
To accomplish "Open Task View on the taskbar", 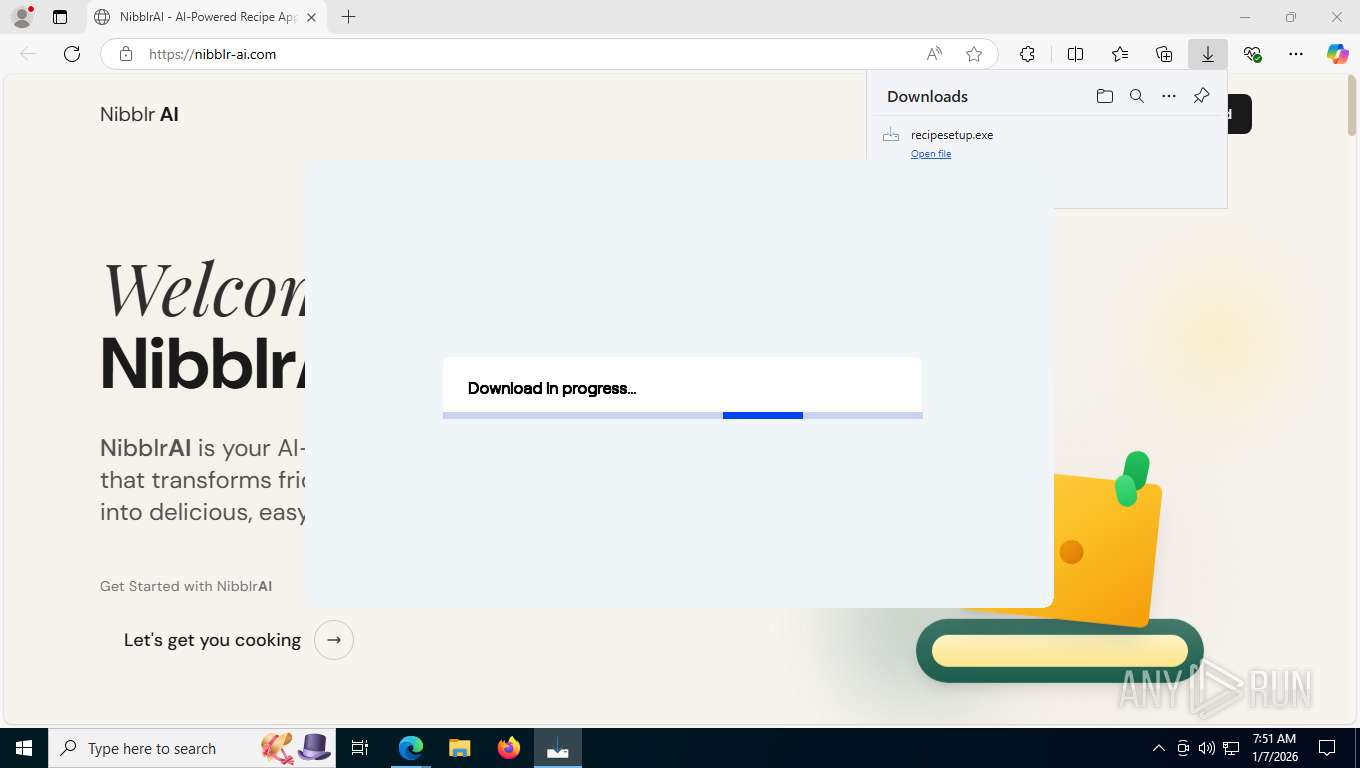I will (x=360, y=748).
